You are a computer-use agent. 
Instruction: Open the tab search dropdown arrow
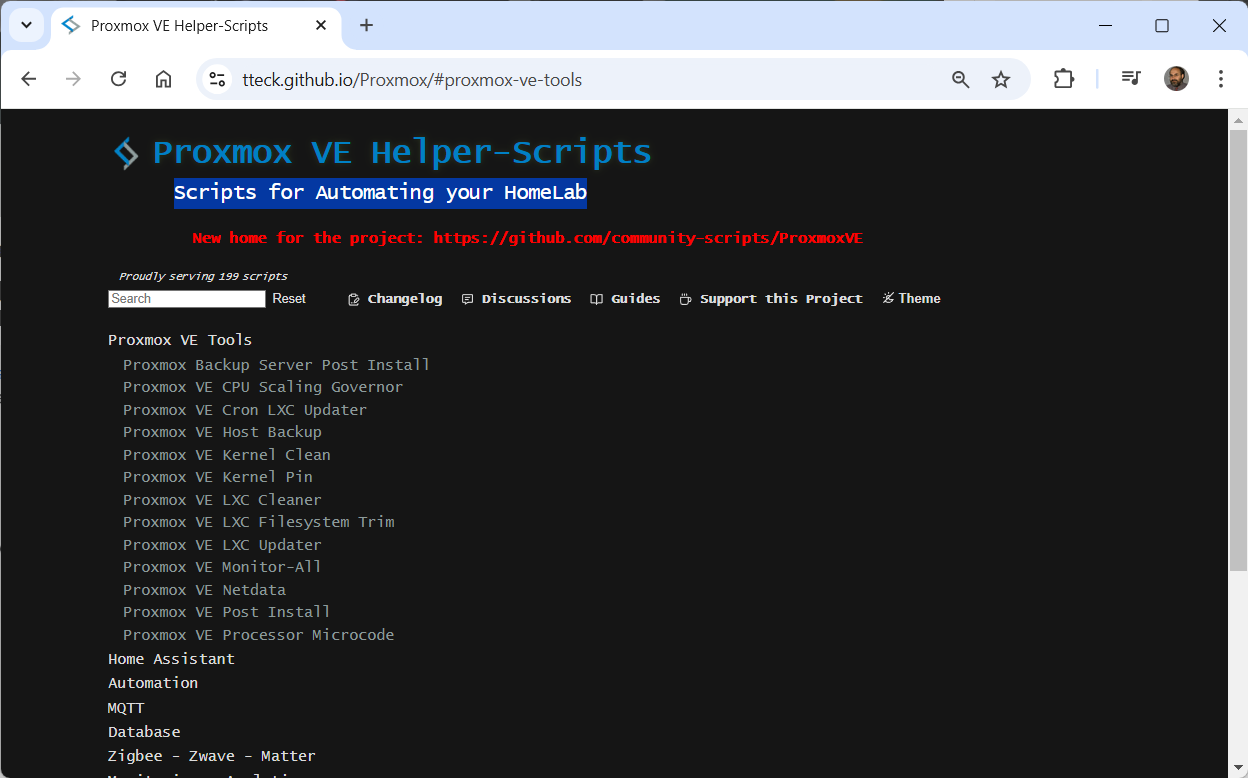26,25
